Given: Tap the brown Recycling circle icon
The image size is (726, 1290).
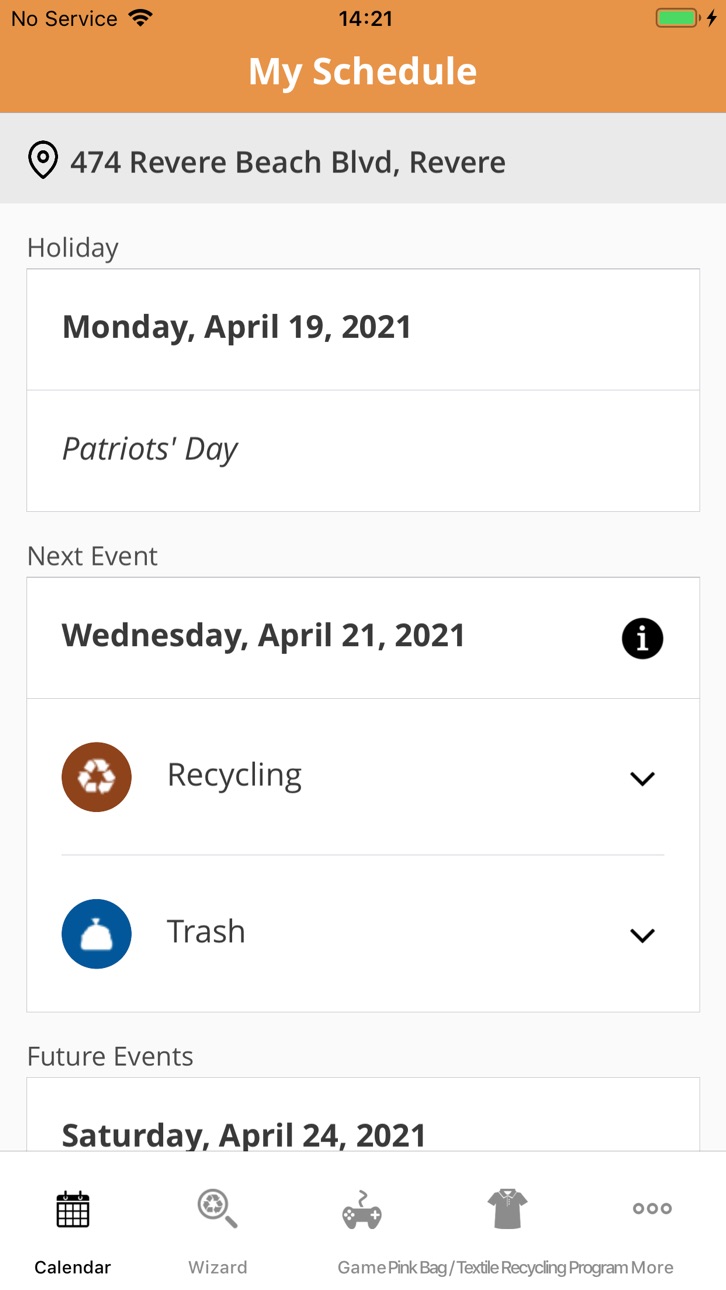Looking at the screenshot, I should 97,777.
